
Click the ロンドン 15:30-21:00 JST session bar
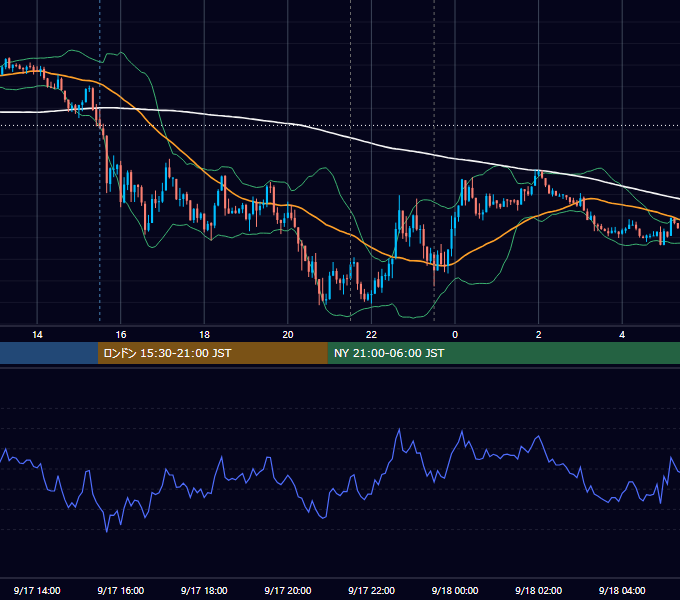tap(212, 353)
